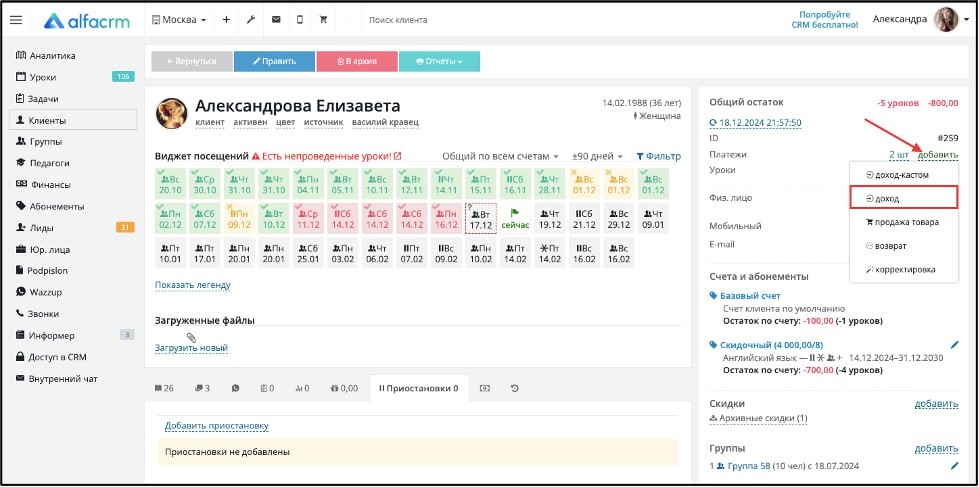Click the mobile phone icon in the top bar
979x487 pixels.
[299, 20]
